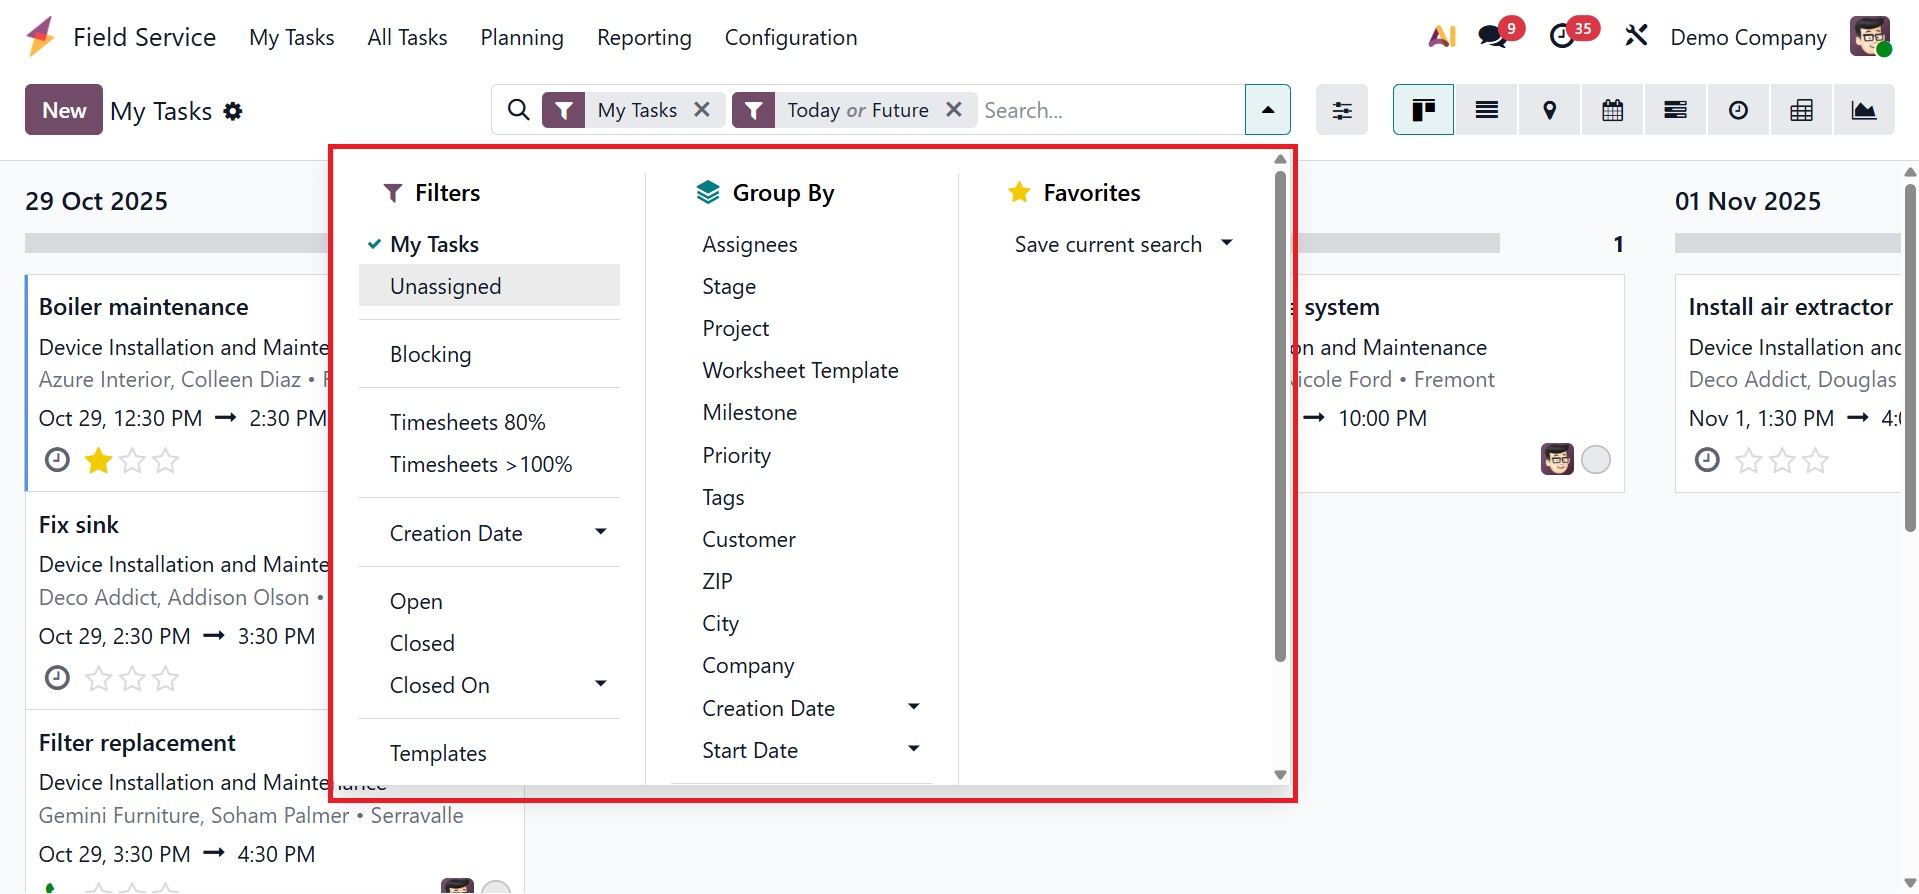The width and height of the screenshot is (1919, 894).
Task: Open the Reporting menu
Action: [644, 38]
